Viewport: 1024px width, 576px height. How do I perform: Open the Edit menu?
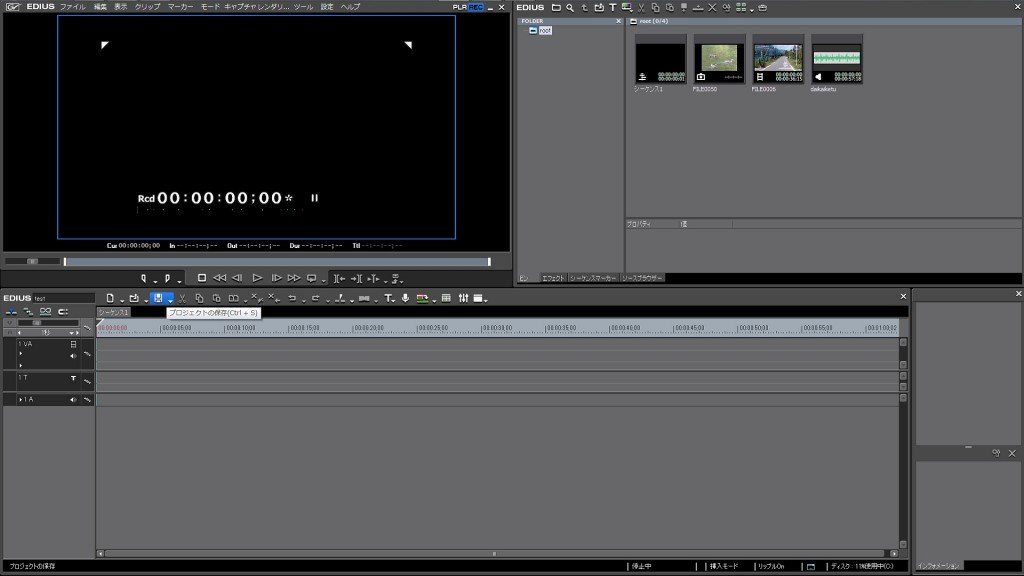100,7
